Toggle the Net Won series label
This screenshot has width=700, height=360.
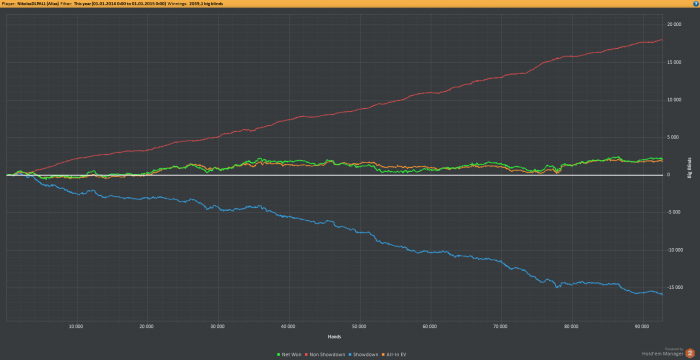[292, 355]
